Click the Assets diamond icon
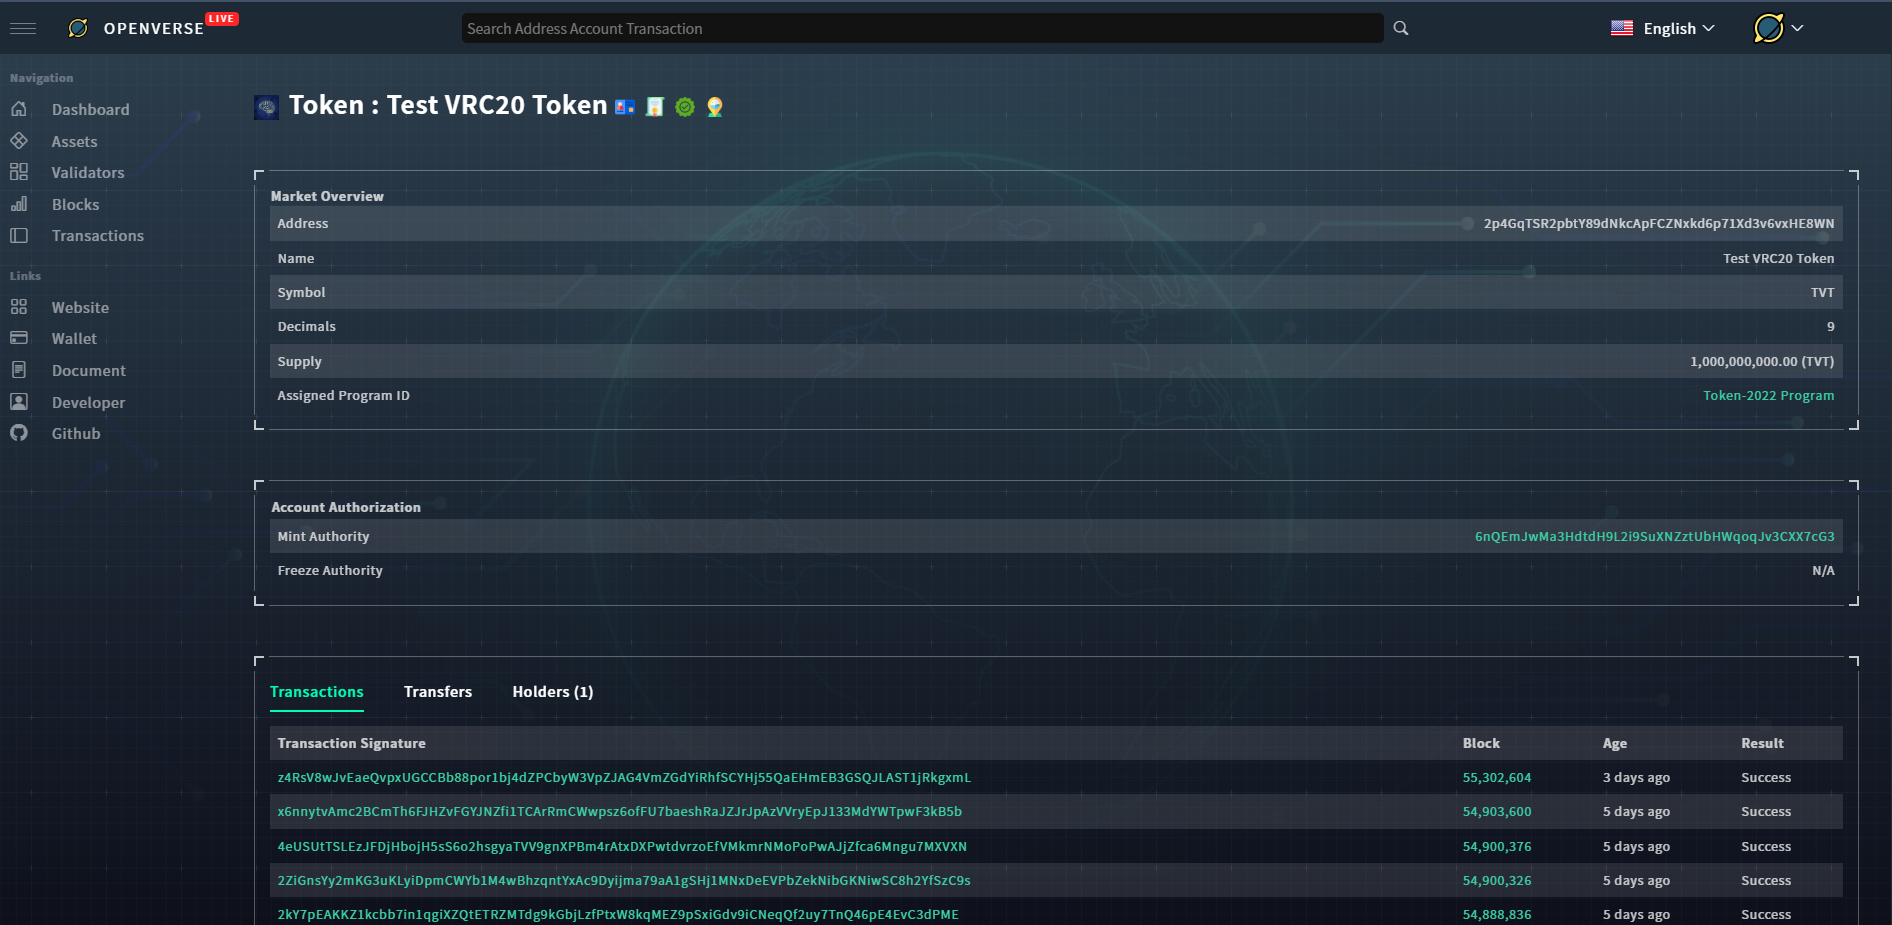Screen dimensions: 1892x925 19,141
